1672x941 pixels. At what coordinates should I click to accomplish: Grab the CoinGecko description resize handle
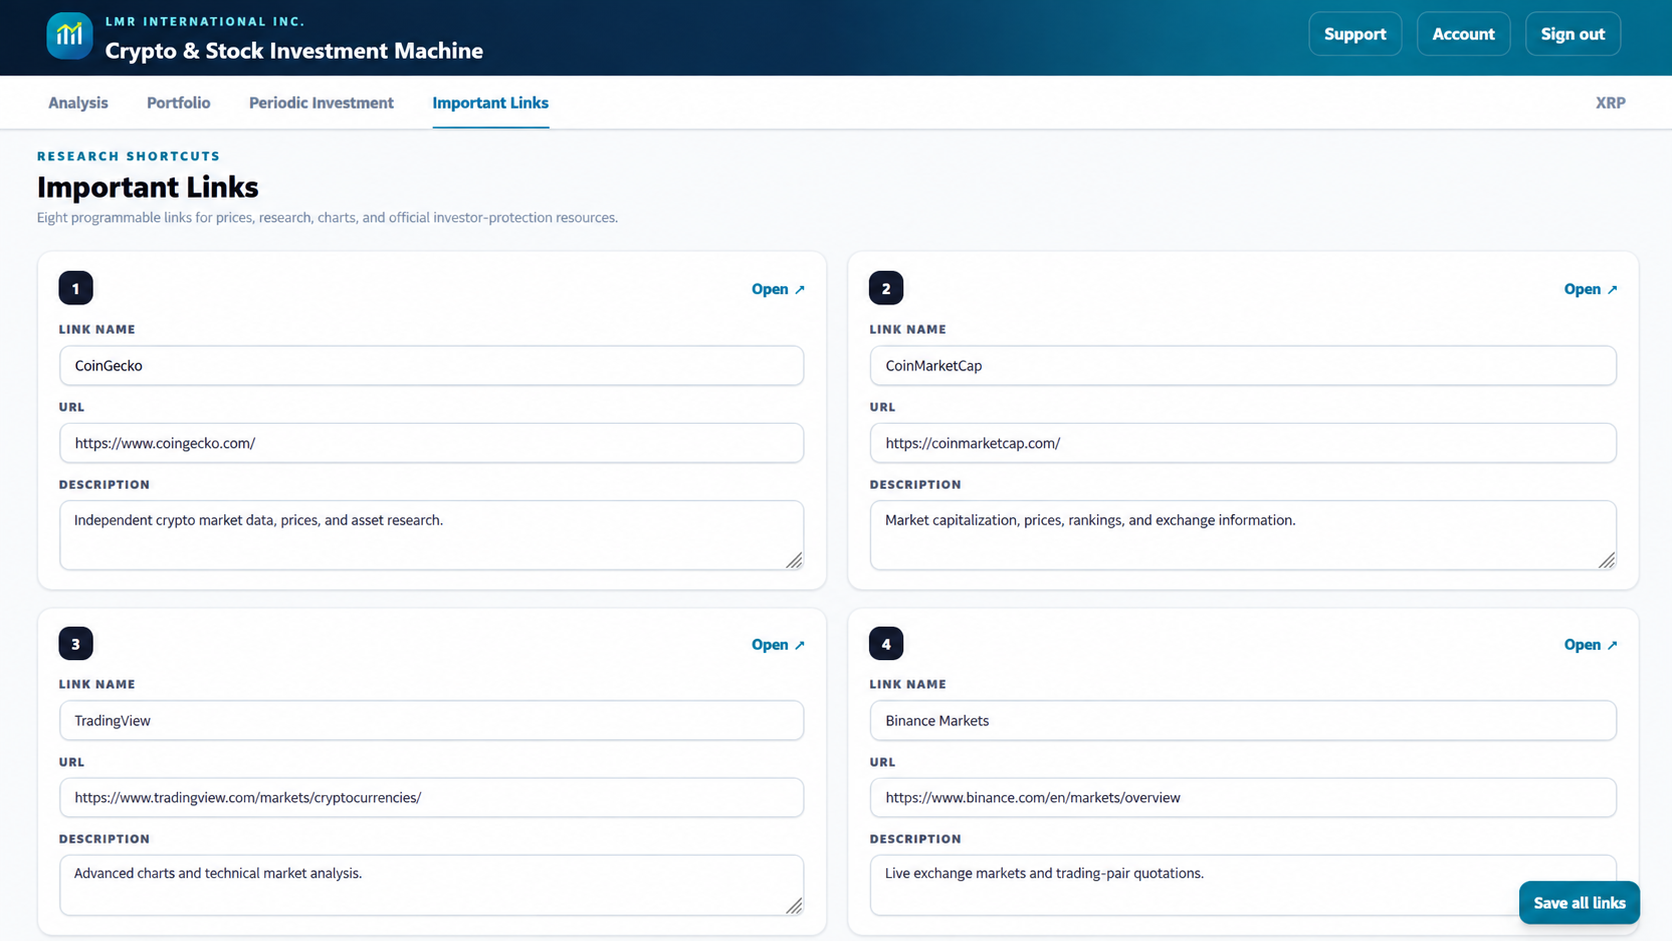tap(794, 560)
